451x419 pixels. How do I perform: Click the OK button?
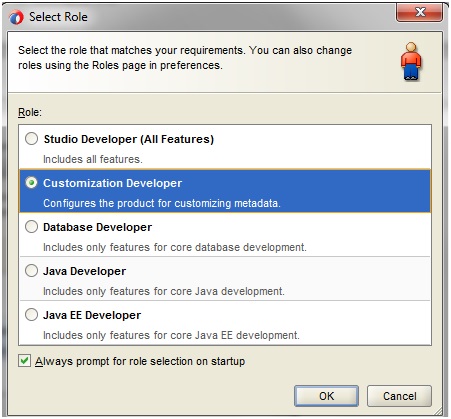click(326, 396)
